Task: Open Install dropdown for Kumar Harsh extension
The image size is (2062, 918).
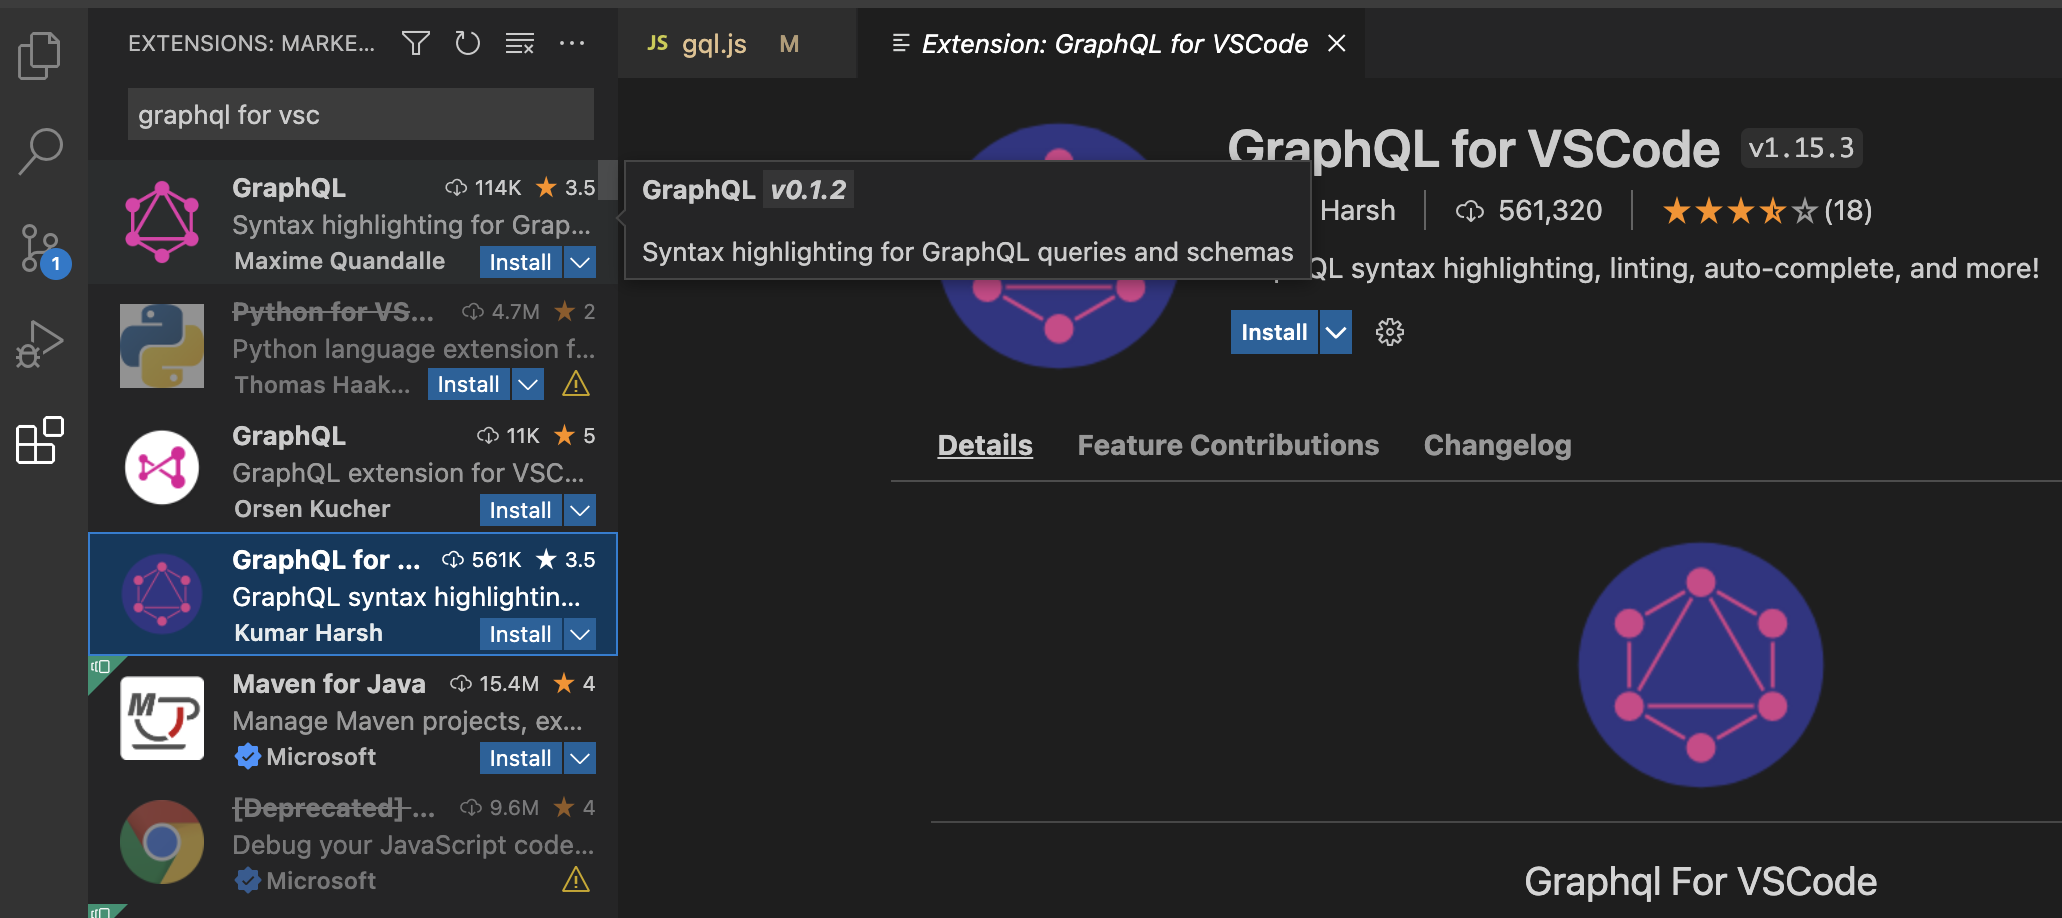Action: pos(580,634)
